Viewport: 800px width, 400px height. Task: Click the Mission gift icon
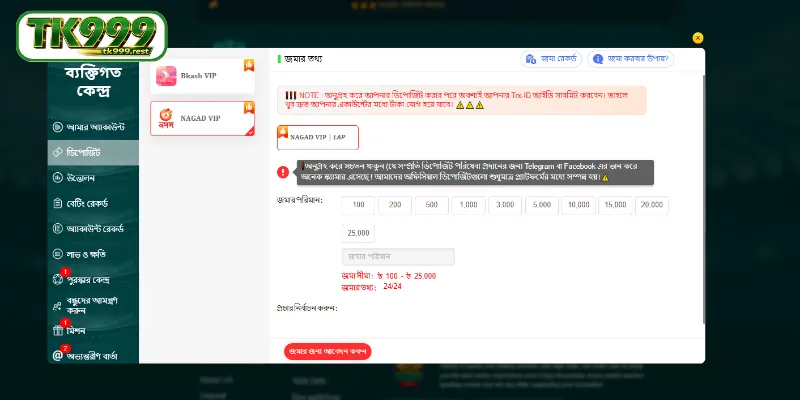tap(58, 331)
